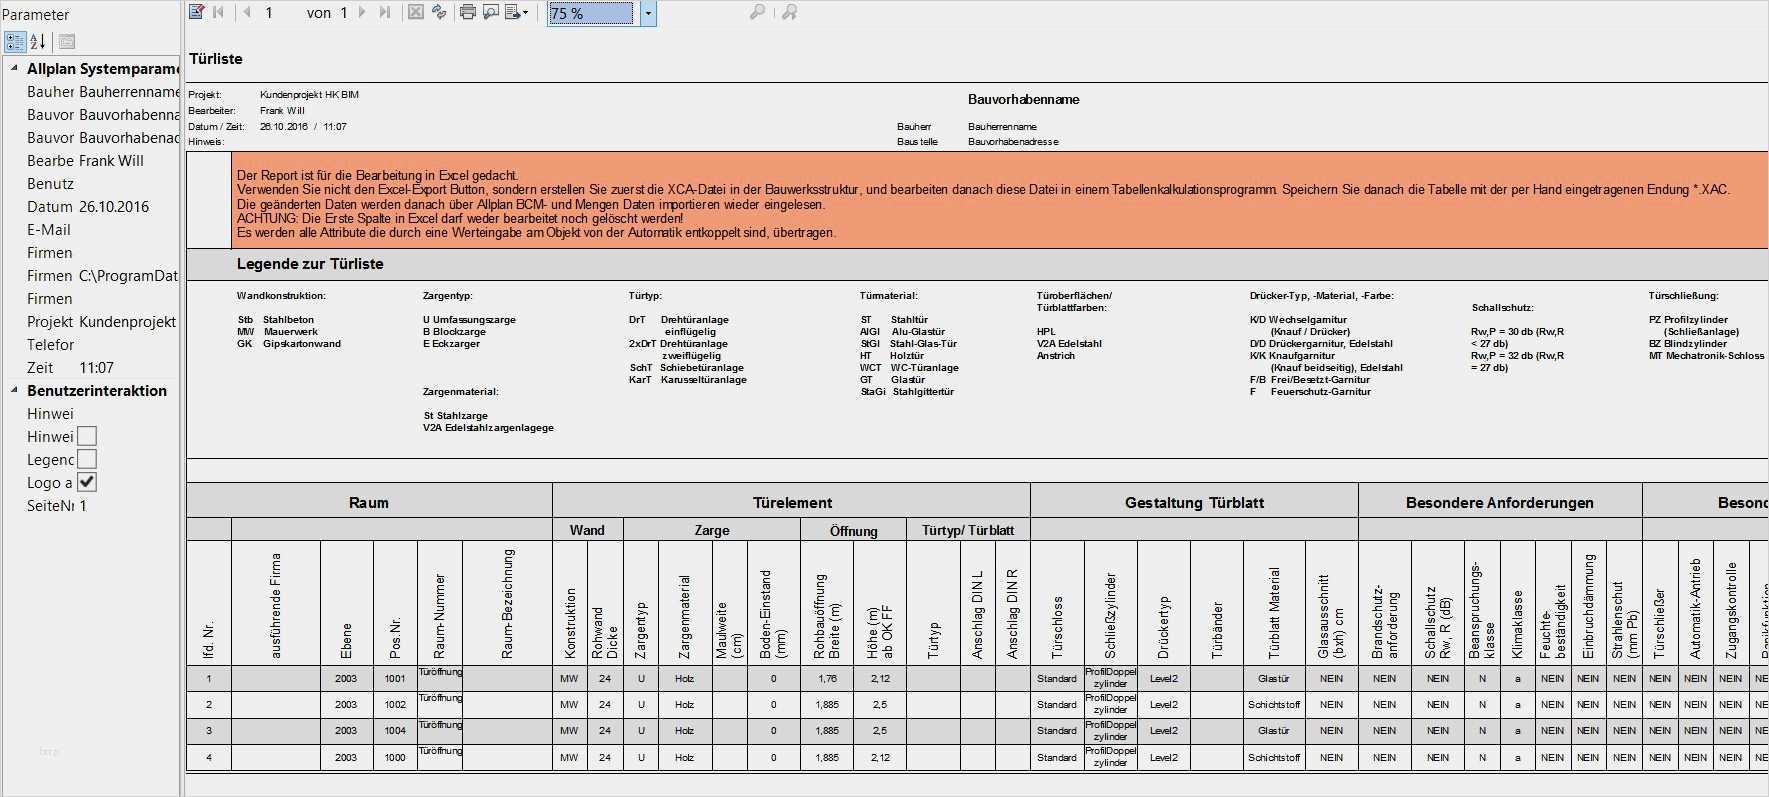Enable the Legende checkbox
The height and width of the screenshot is (797, 1769).
pyautogui.click(x=87, y=459)
